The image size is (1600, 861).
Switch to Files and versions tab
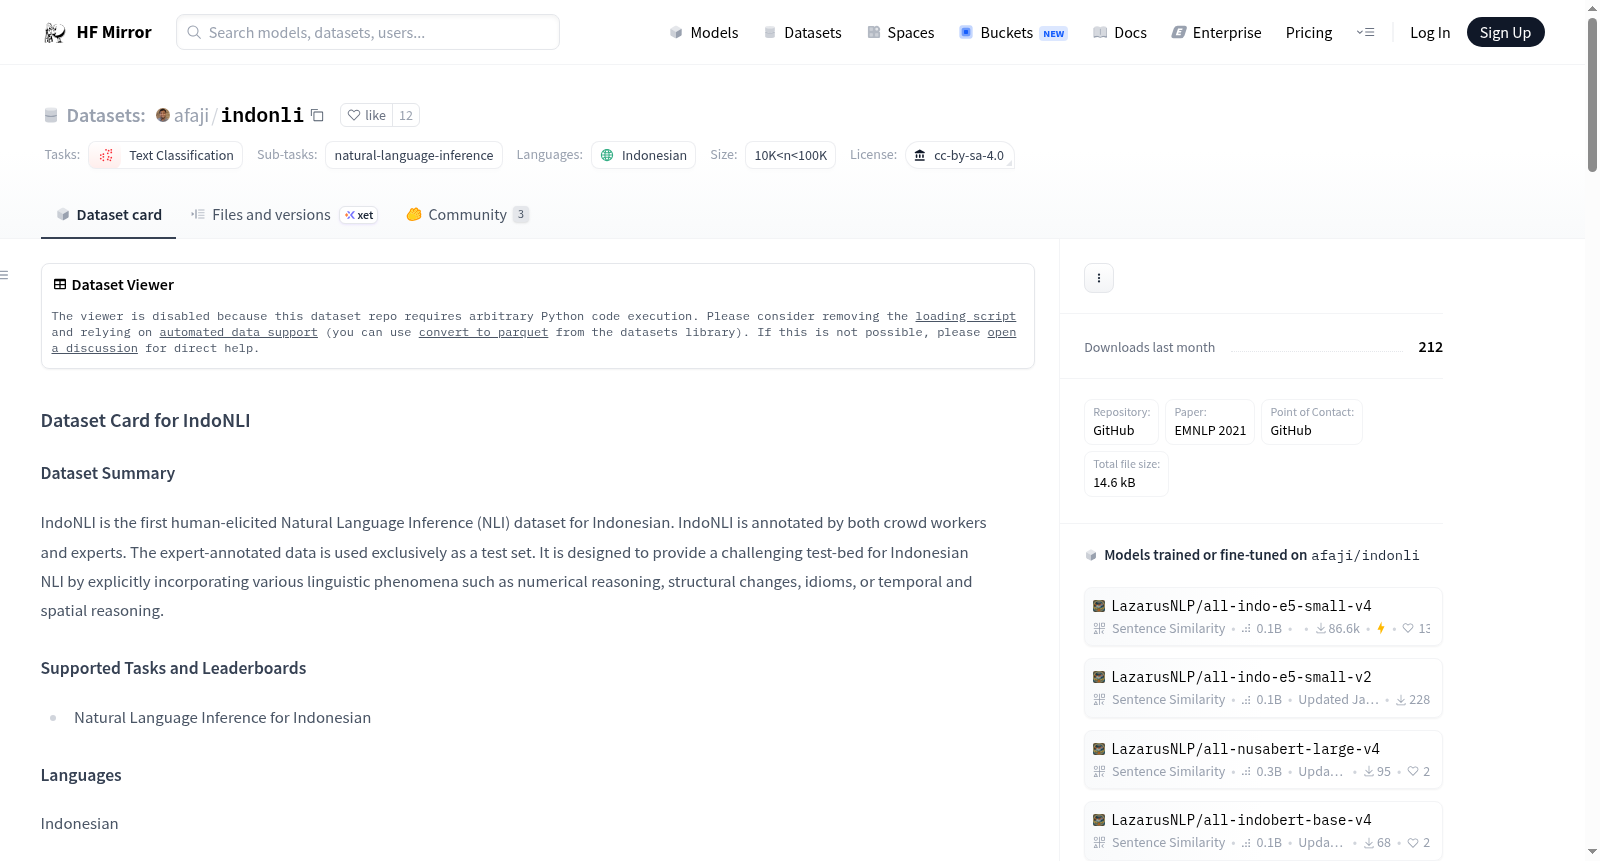[x=284, y=215]
